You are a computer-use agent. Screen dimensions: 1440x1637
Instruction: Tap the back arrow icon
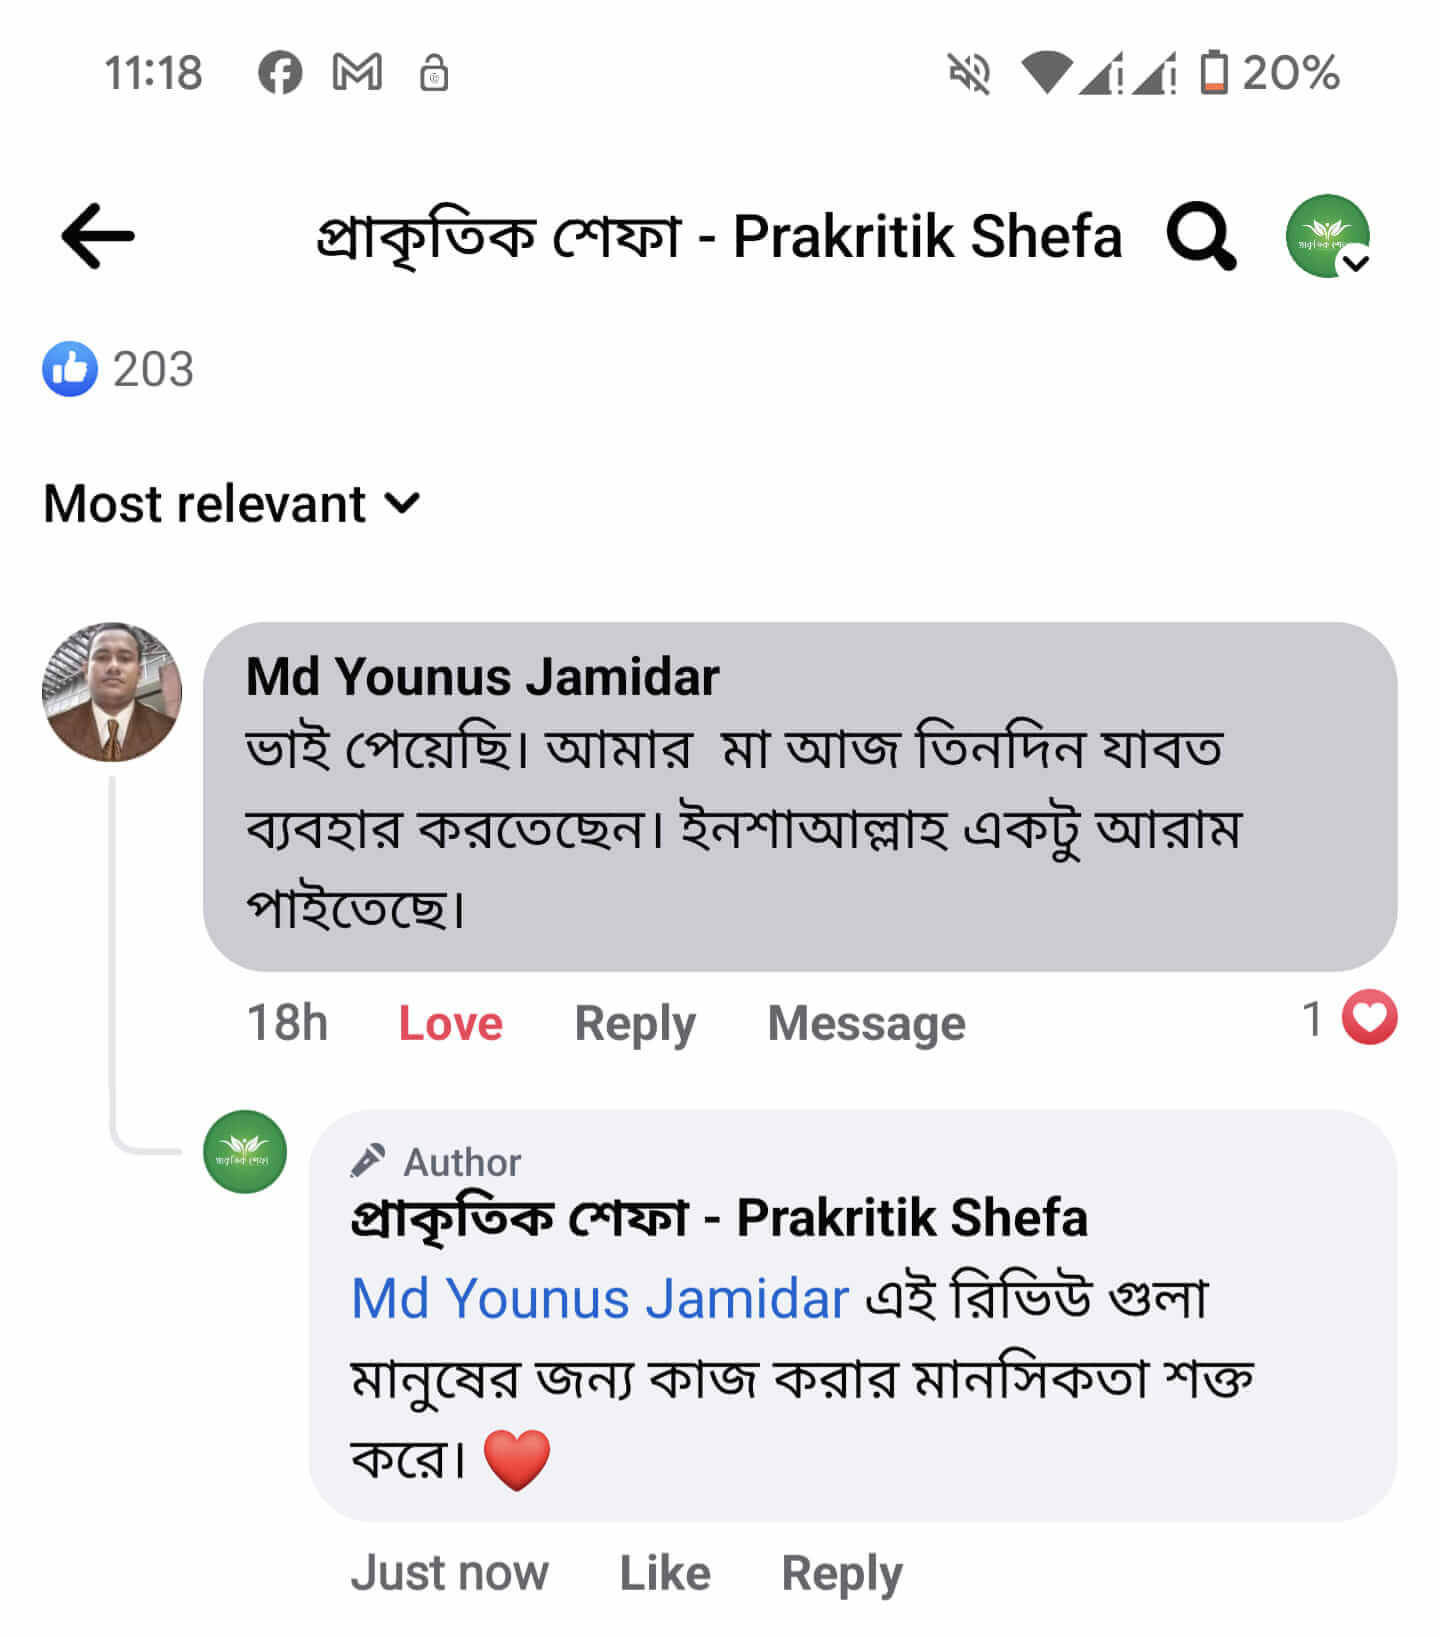98,236
